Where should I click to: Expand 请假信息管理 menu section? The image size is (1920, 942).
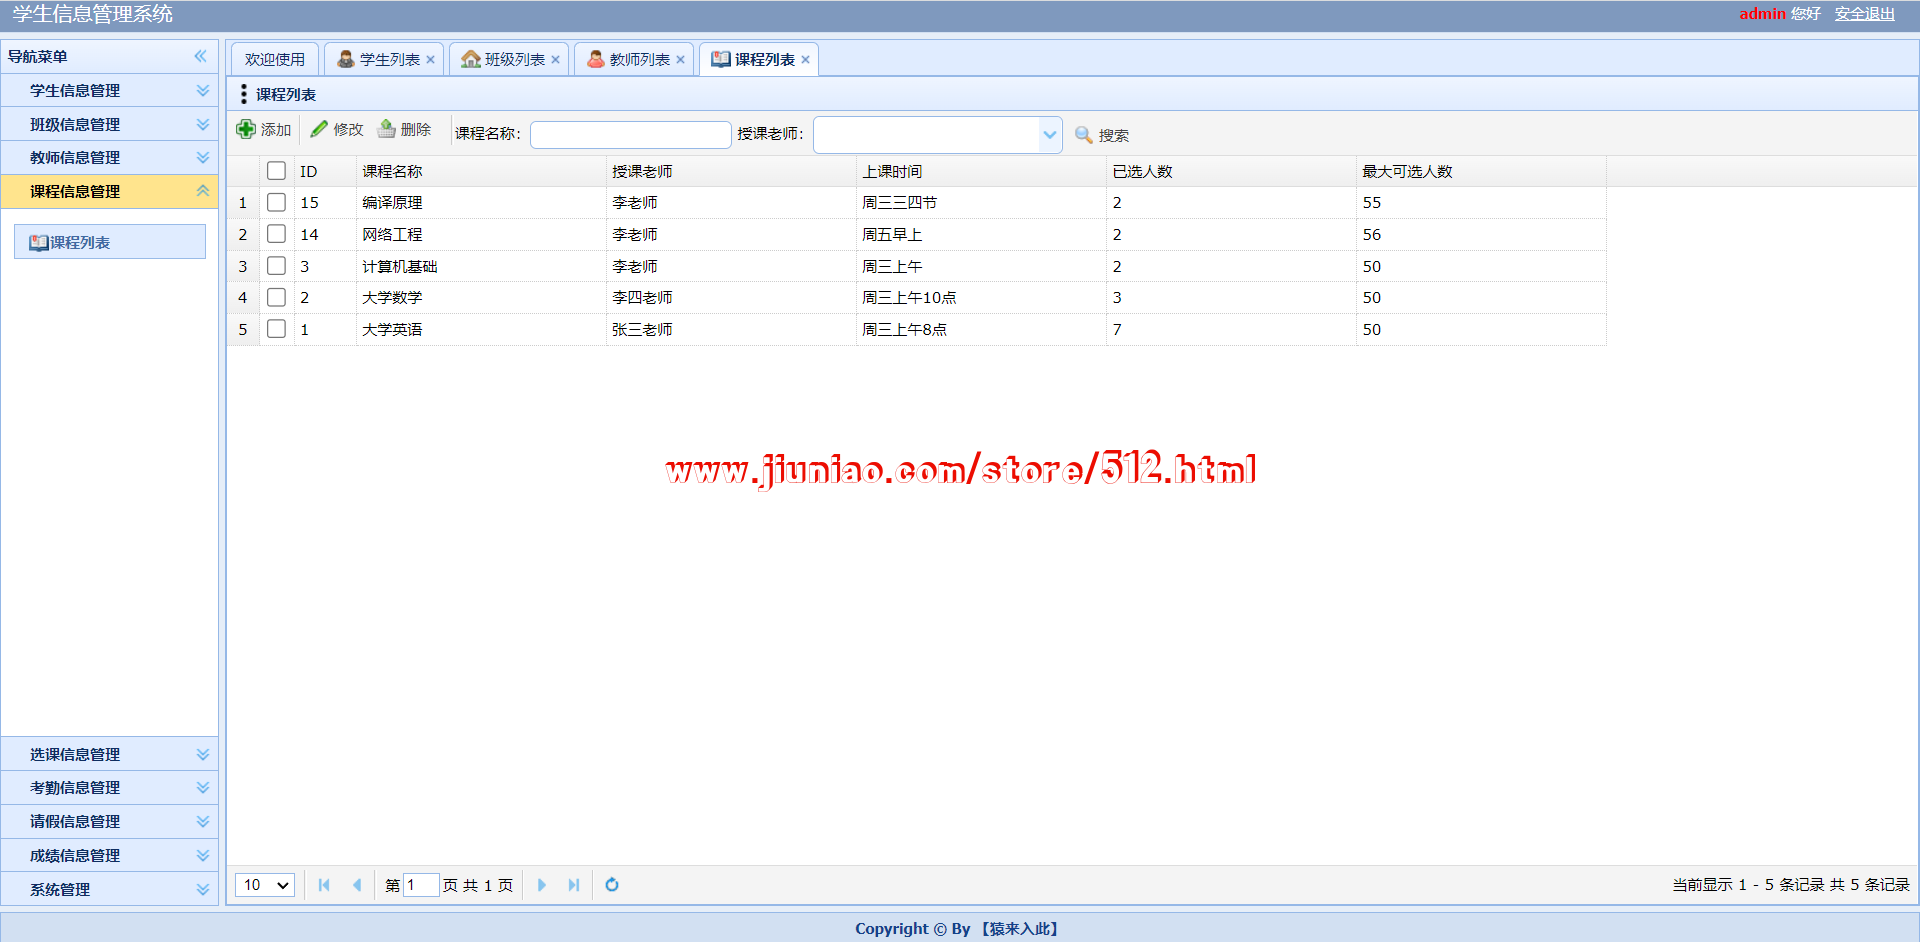click(203, 822)
